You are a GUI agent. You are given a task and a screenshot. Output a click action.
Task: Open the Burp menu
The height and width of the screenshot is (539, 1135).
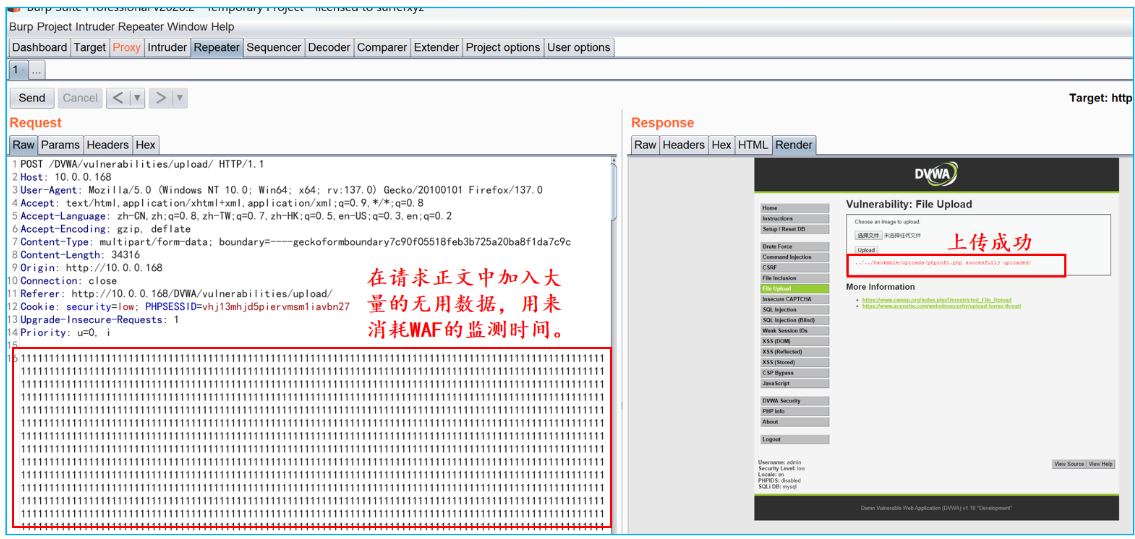[22, 27]
